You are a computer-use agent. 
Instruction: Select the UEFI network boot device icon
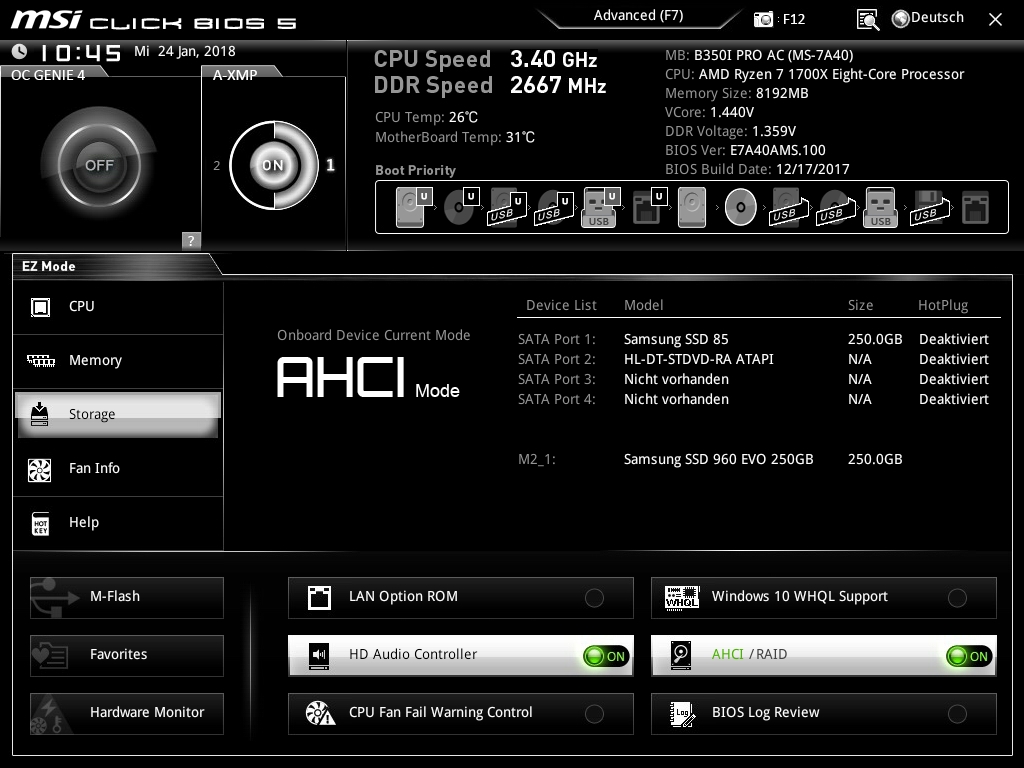(649, 207)
